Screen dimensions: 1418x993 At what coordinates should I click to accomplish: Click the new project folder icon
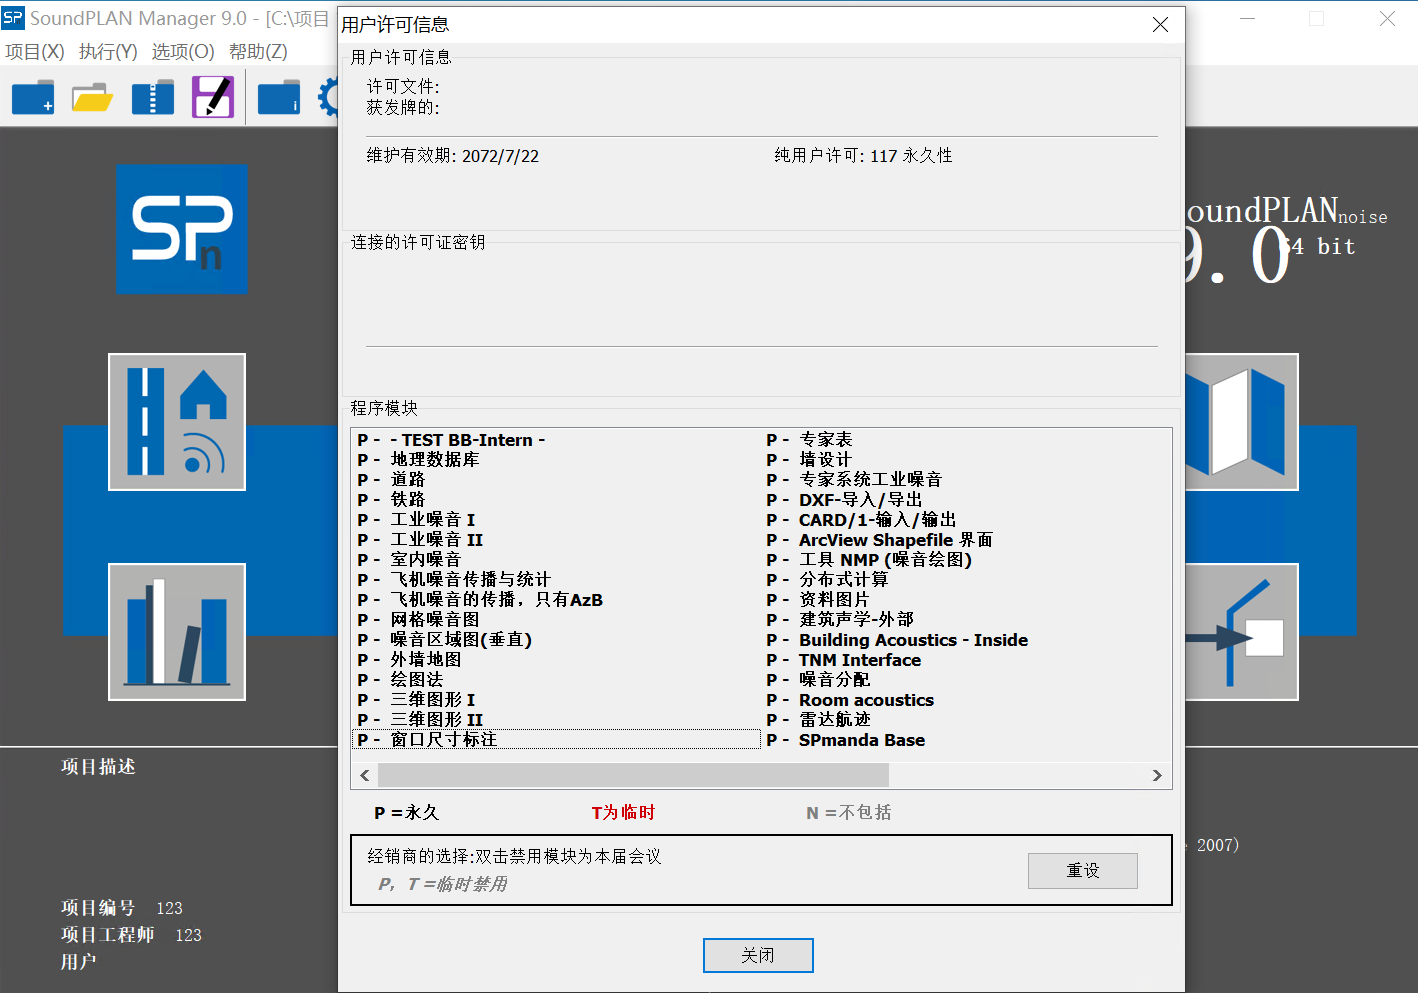pyautogui.click(x=33, y=98)
